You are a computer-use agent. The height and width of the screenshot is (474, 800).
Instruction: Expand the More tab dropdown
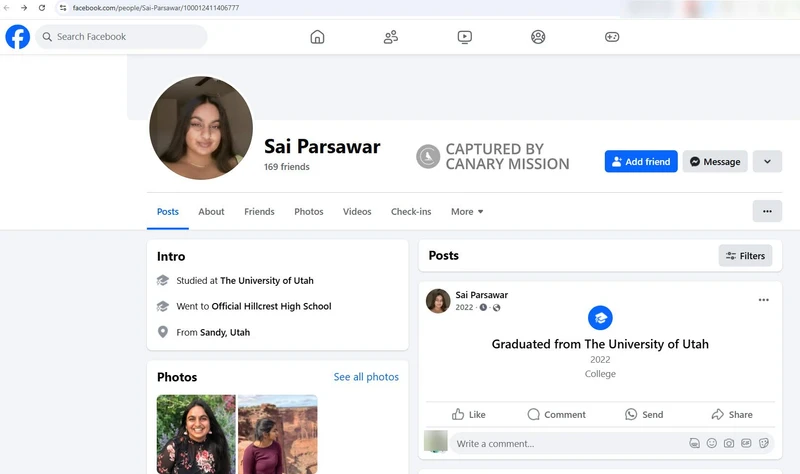point(467,211)
